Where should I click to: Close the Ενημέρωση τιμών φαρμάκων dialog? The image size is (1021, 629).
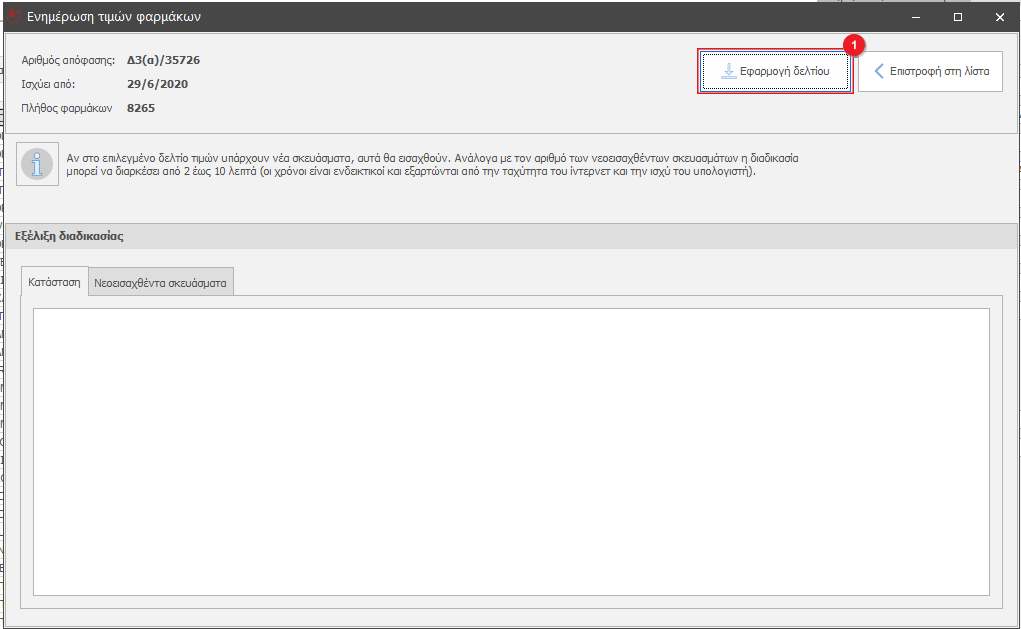point(999,17)
